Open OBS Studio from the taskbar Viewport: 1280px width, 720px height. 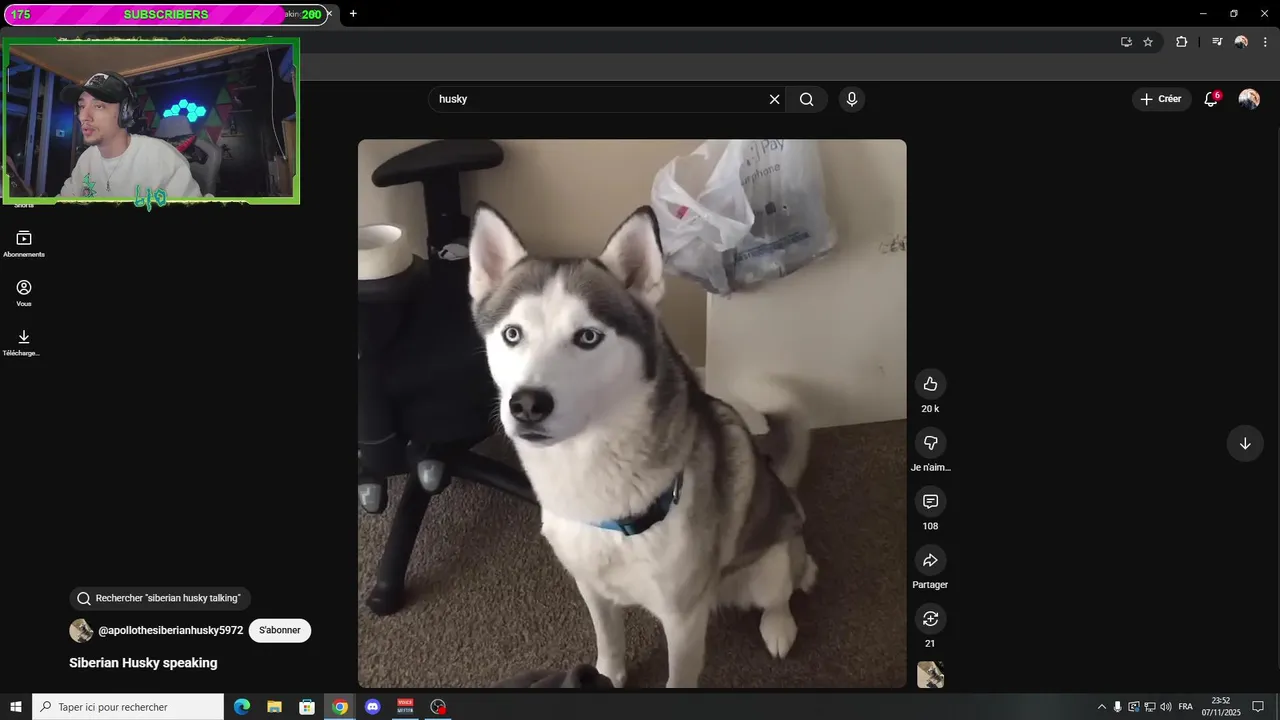pos(438,707)
